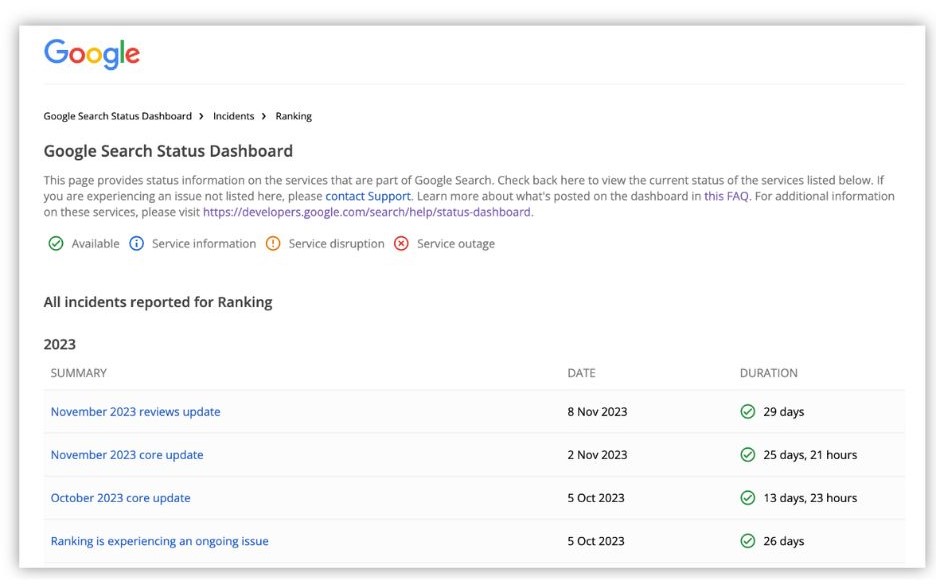Click green check icon beside 26 days

(747, 541)
